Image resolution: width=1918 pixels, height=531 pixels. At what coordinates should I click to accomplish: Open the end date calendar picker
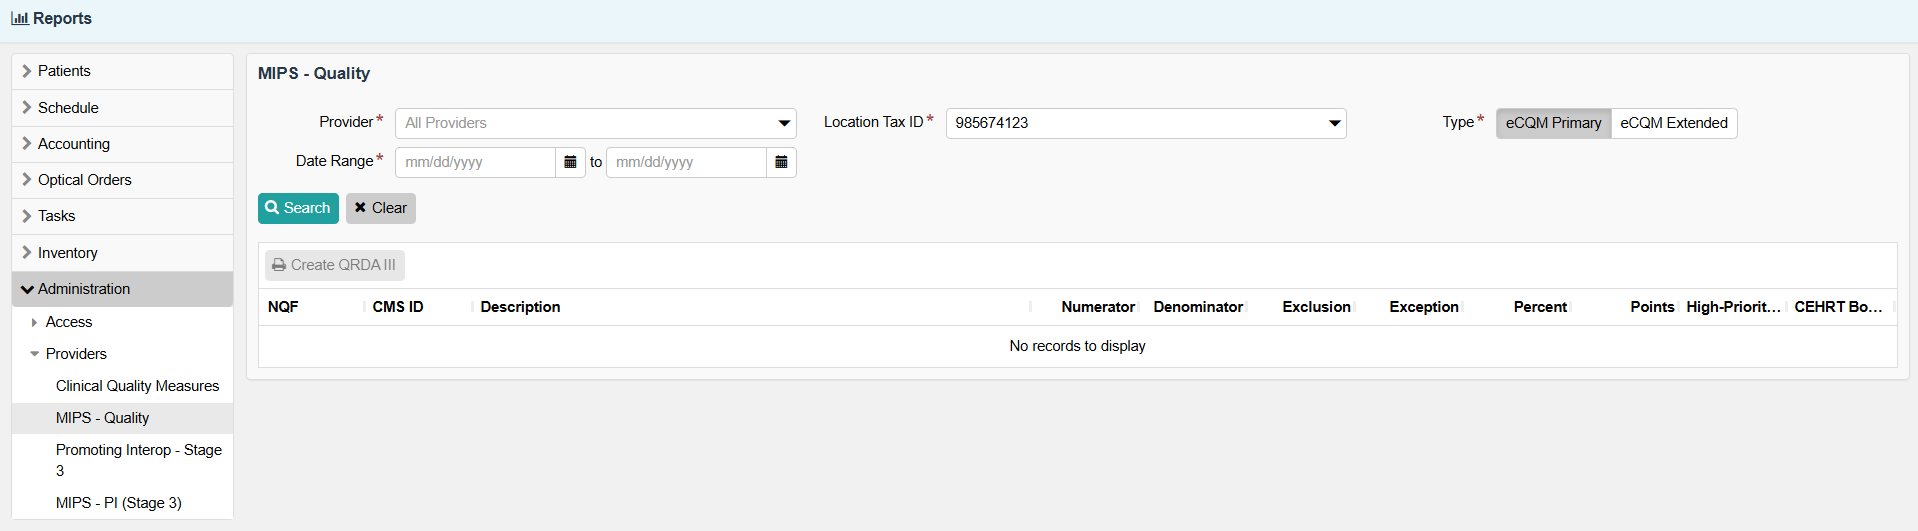[781, 162]
